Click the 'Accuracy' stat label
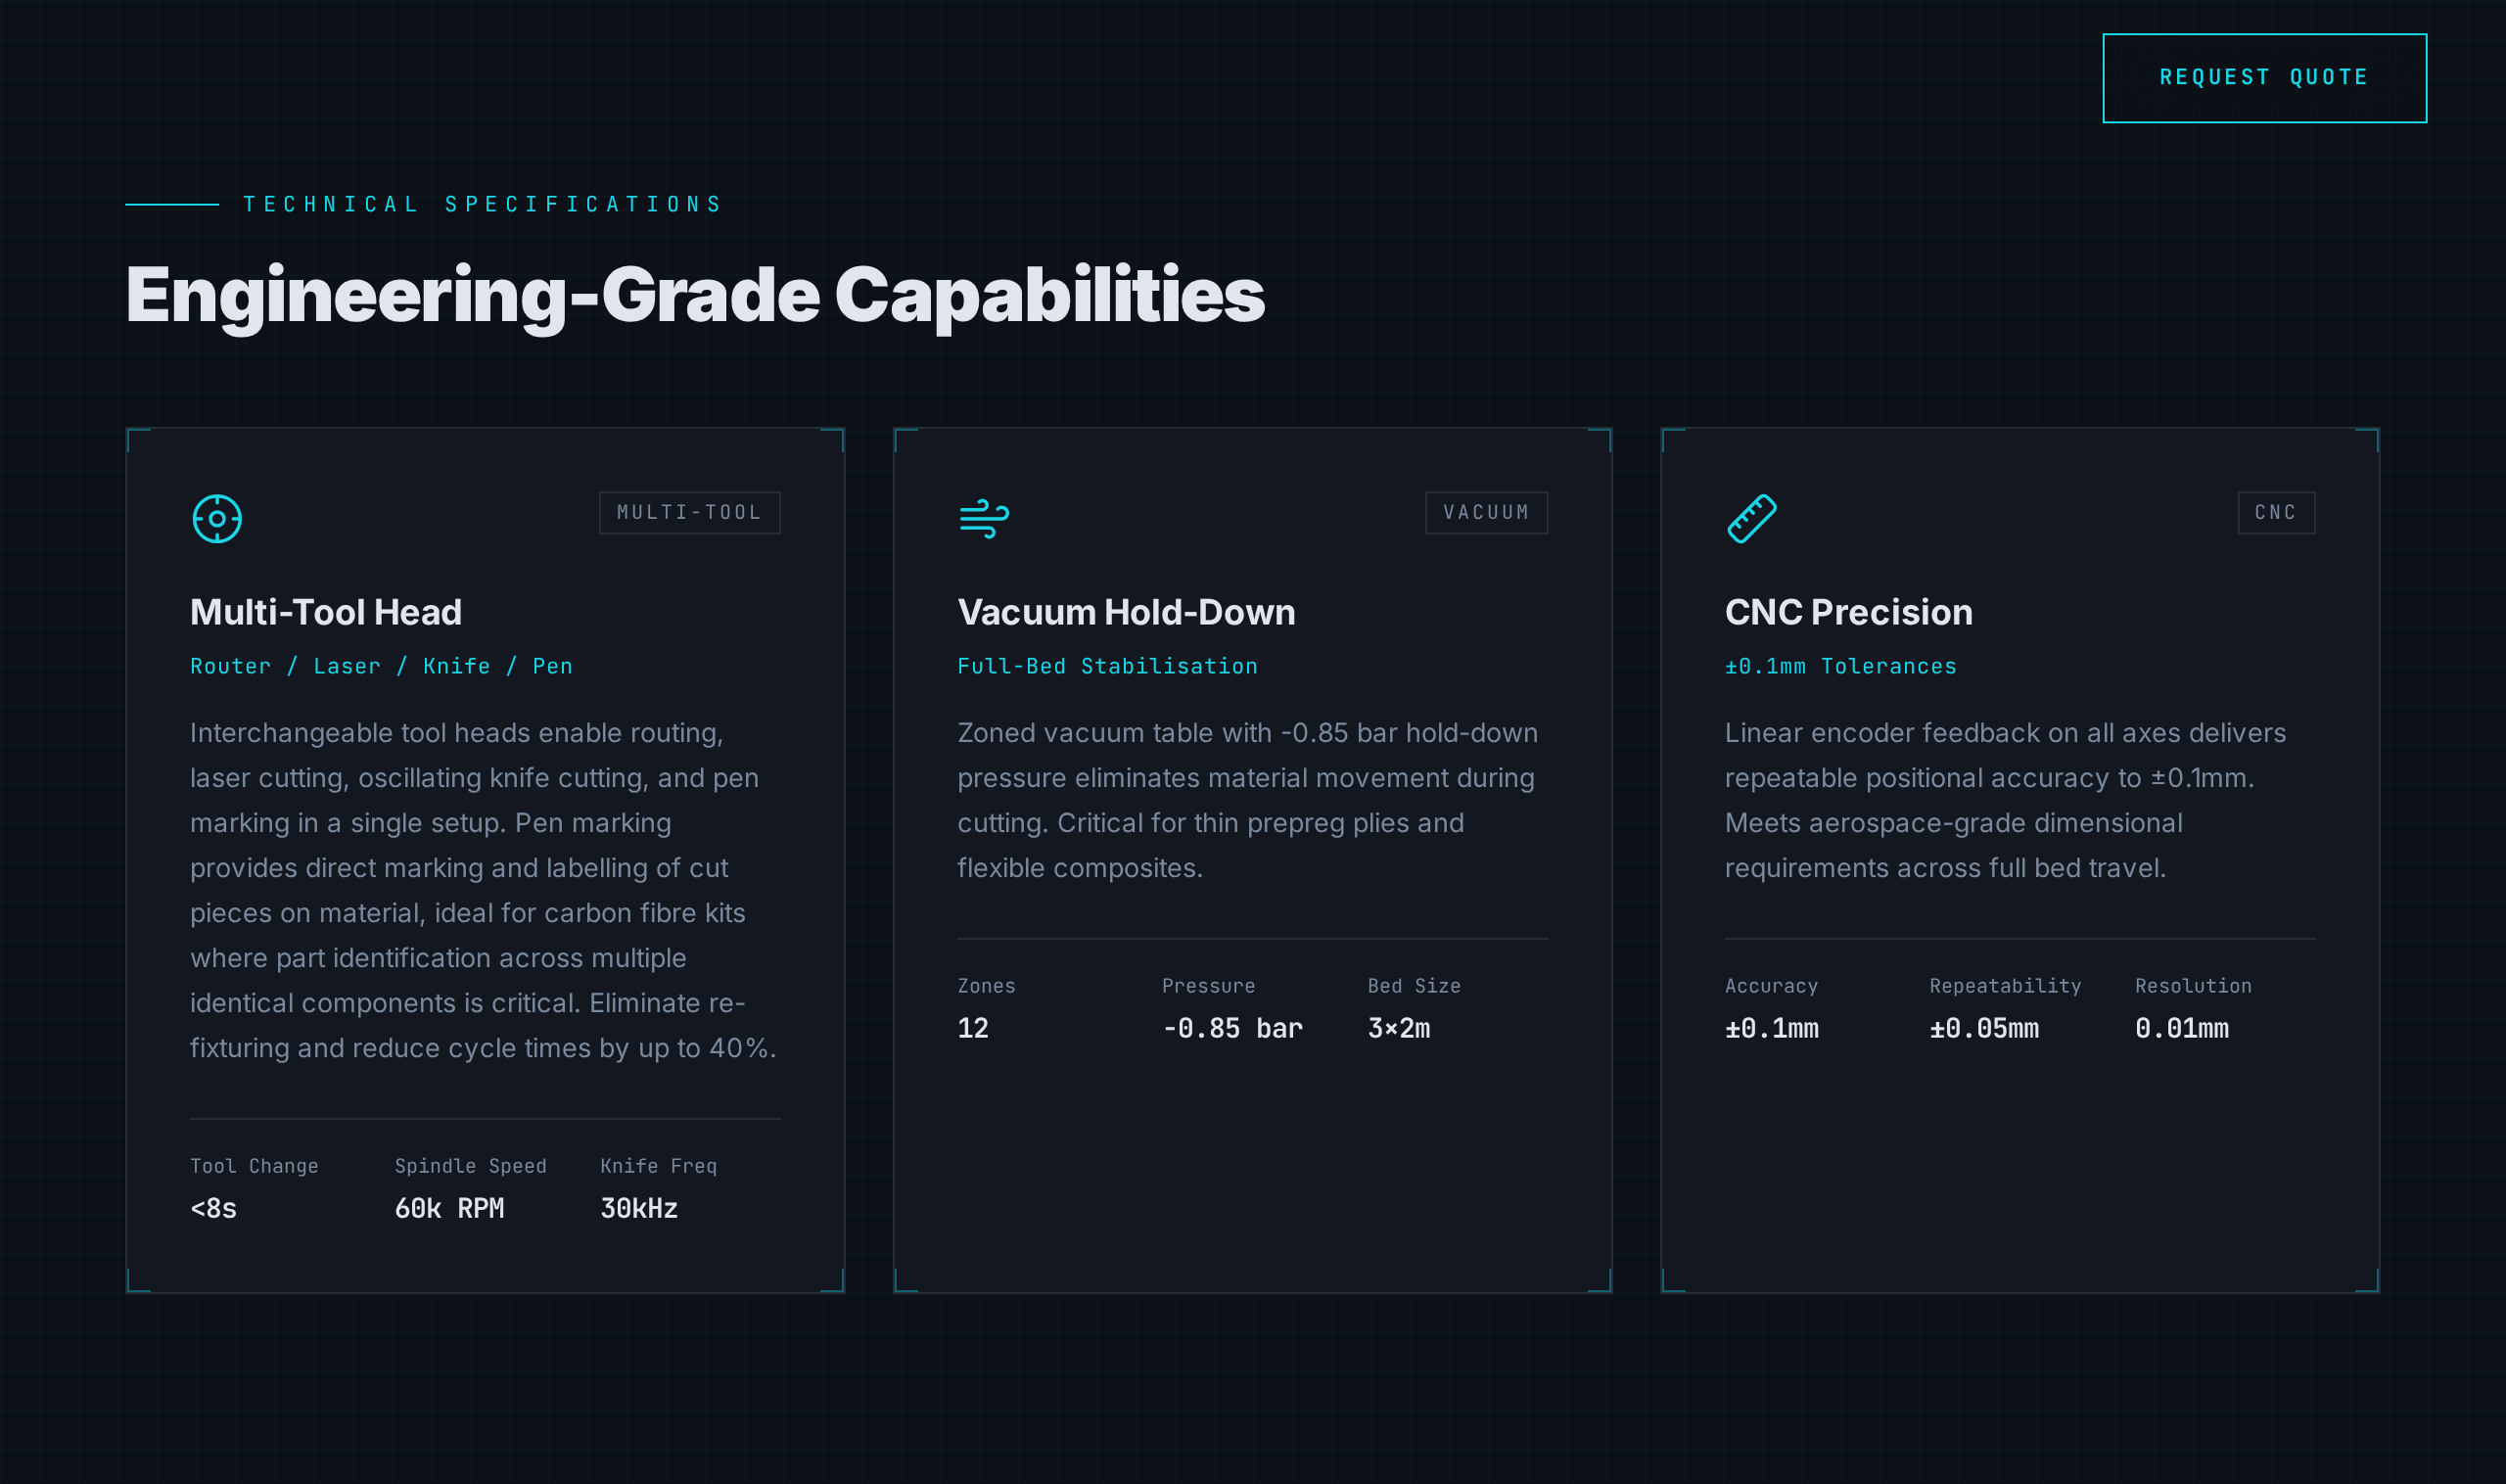 point(1771,986)
